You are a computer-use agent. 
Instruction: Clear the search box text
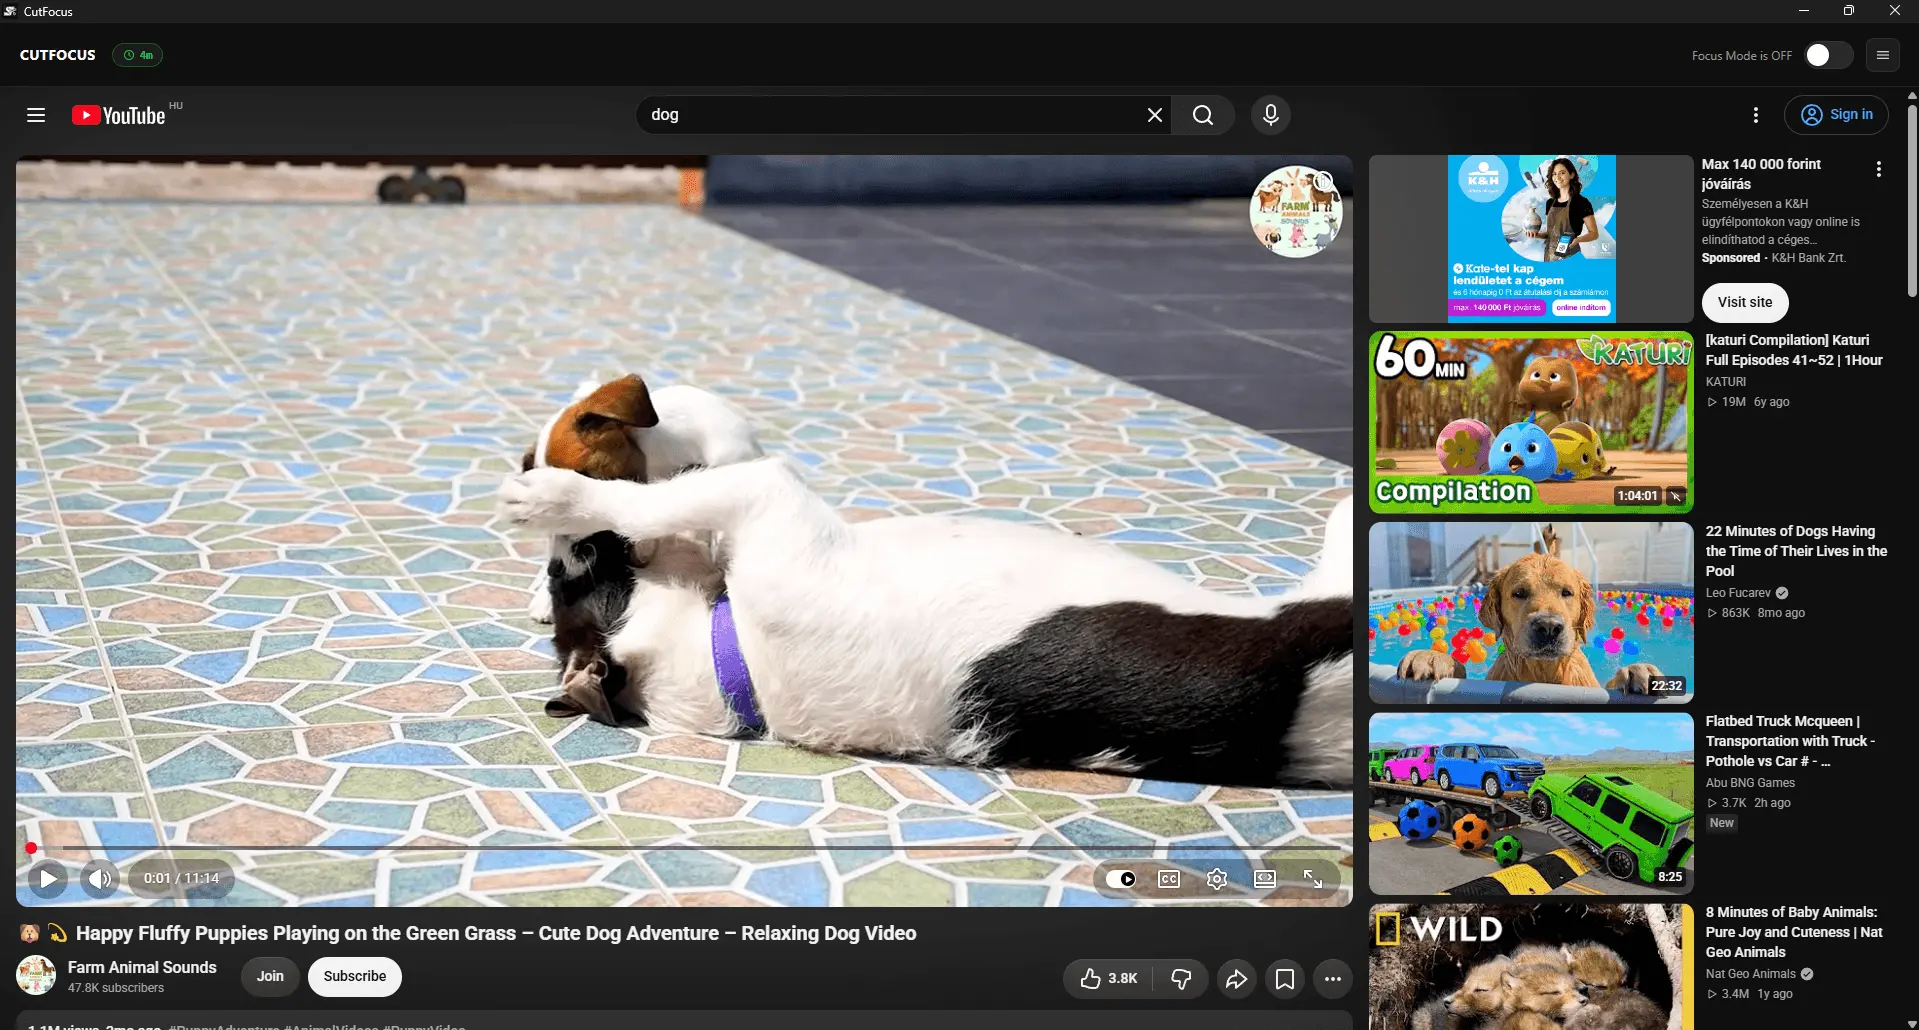[1154, 115]
